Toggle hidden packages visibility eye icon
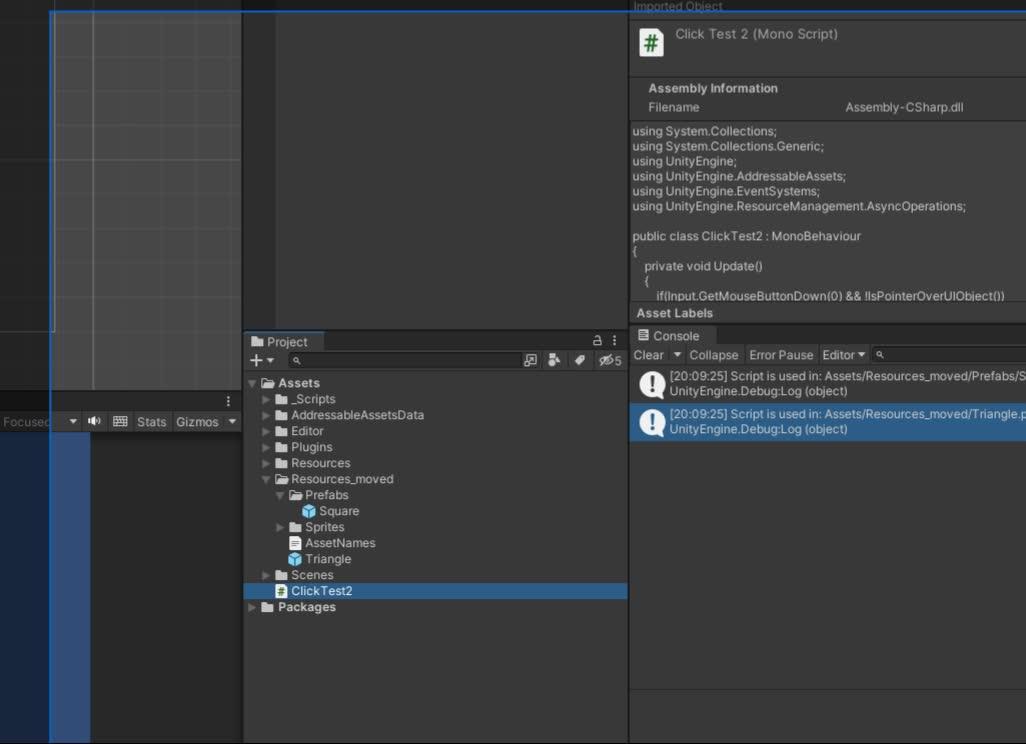Image resolution: width=1026 pixels, height=744 pixels. coord(605,360)
